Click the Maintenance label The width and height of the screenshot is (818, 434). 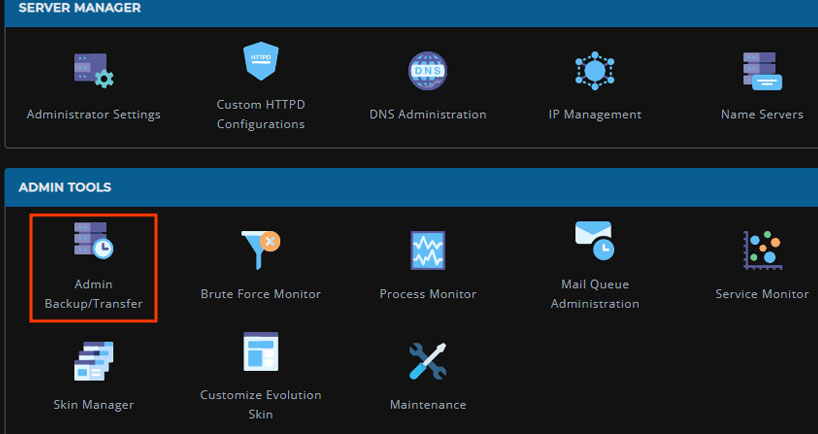tap(428, 404)
